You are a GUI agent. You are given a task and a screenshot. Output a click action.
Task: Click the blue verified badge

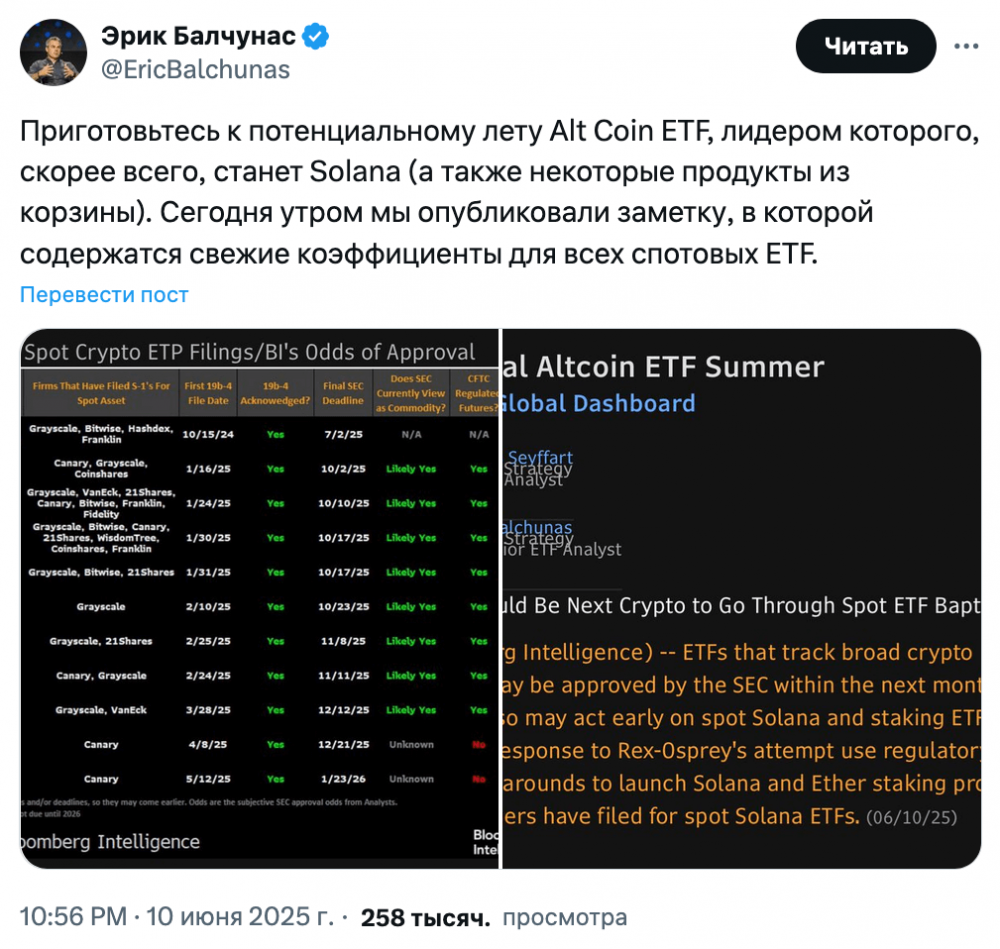(316, 38)
